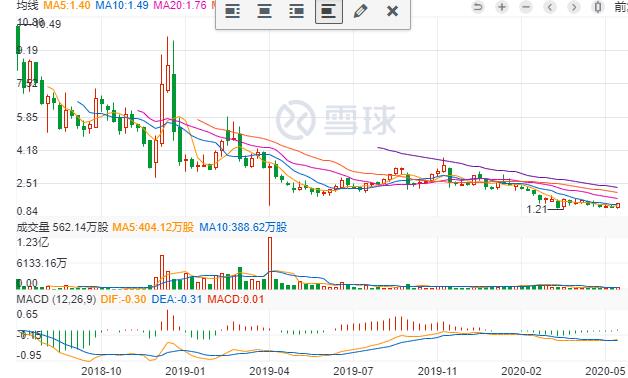This screenshot has width=628, height=378.
Task: Click the 2019-11 date axis label
Action: [437, 371]
